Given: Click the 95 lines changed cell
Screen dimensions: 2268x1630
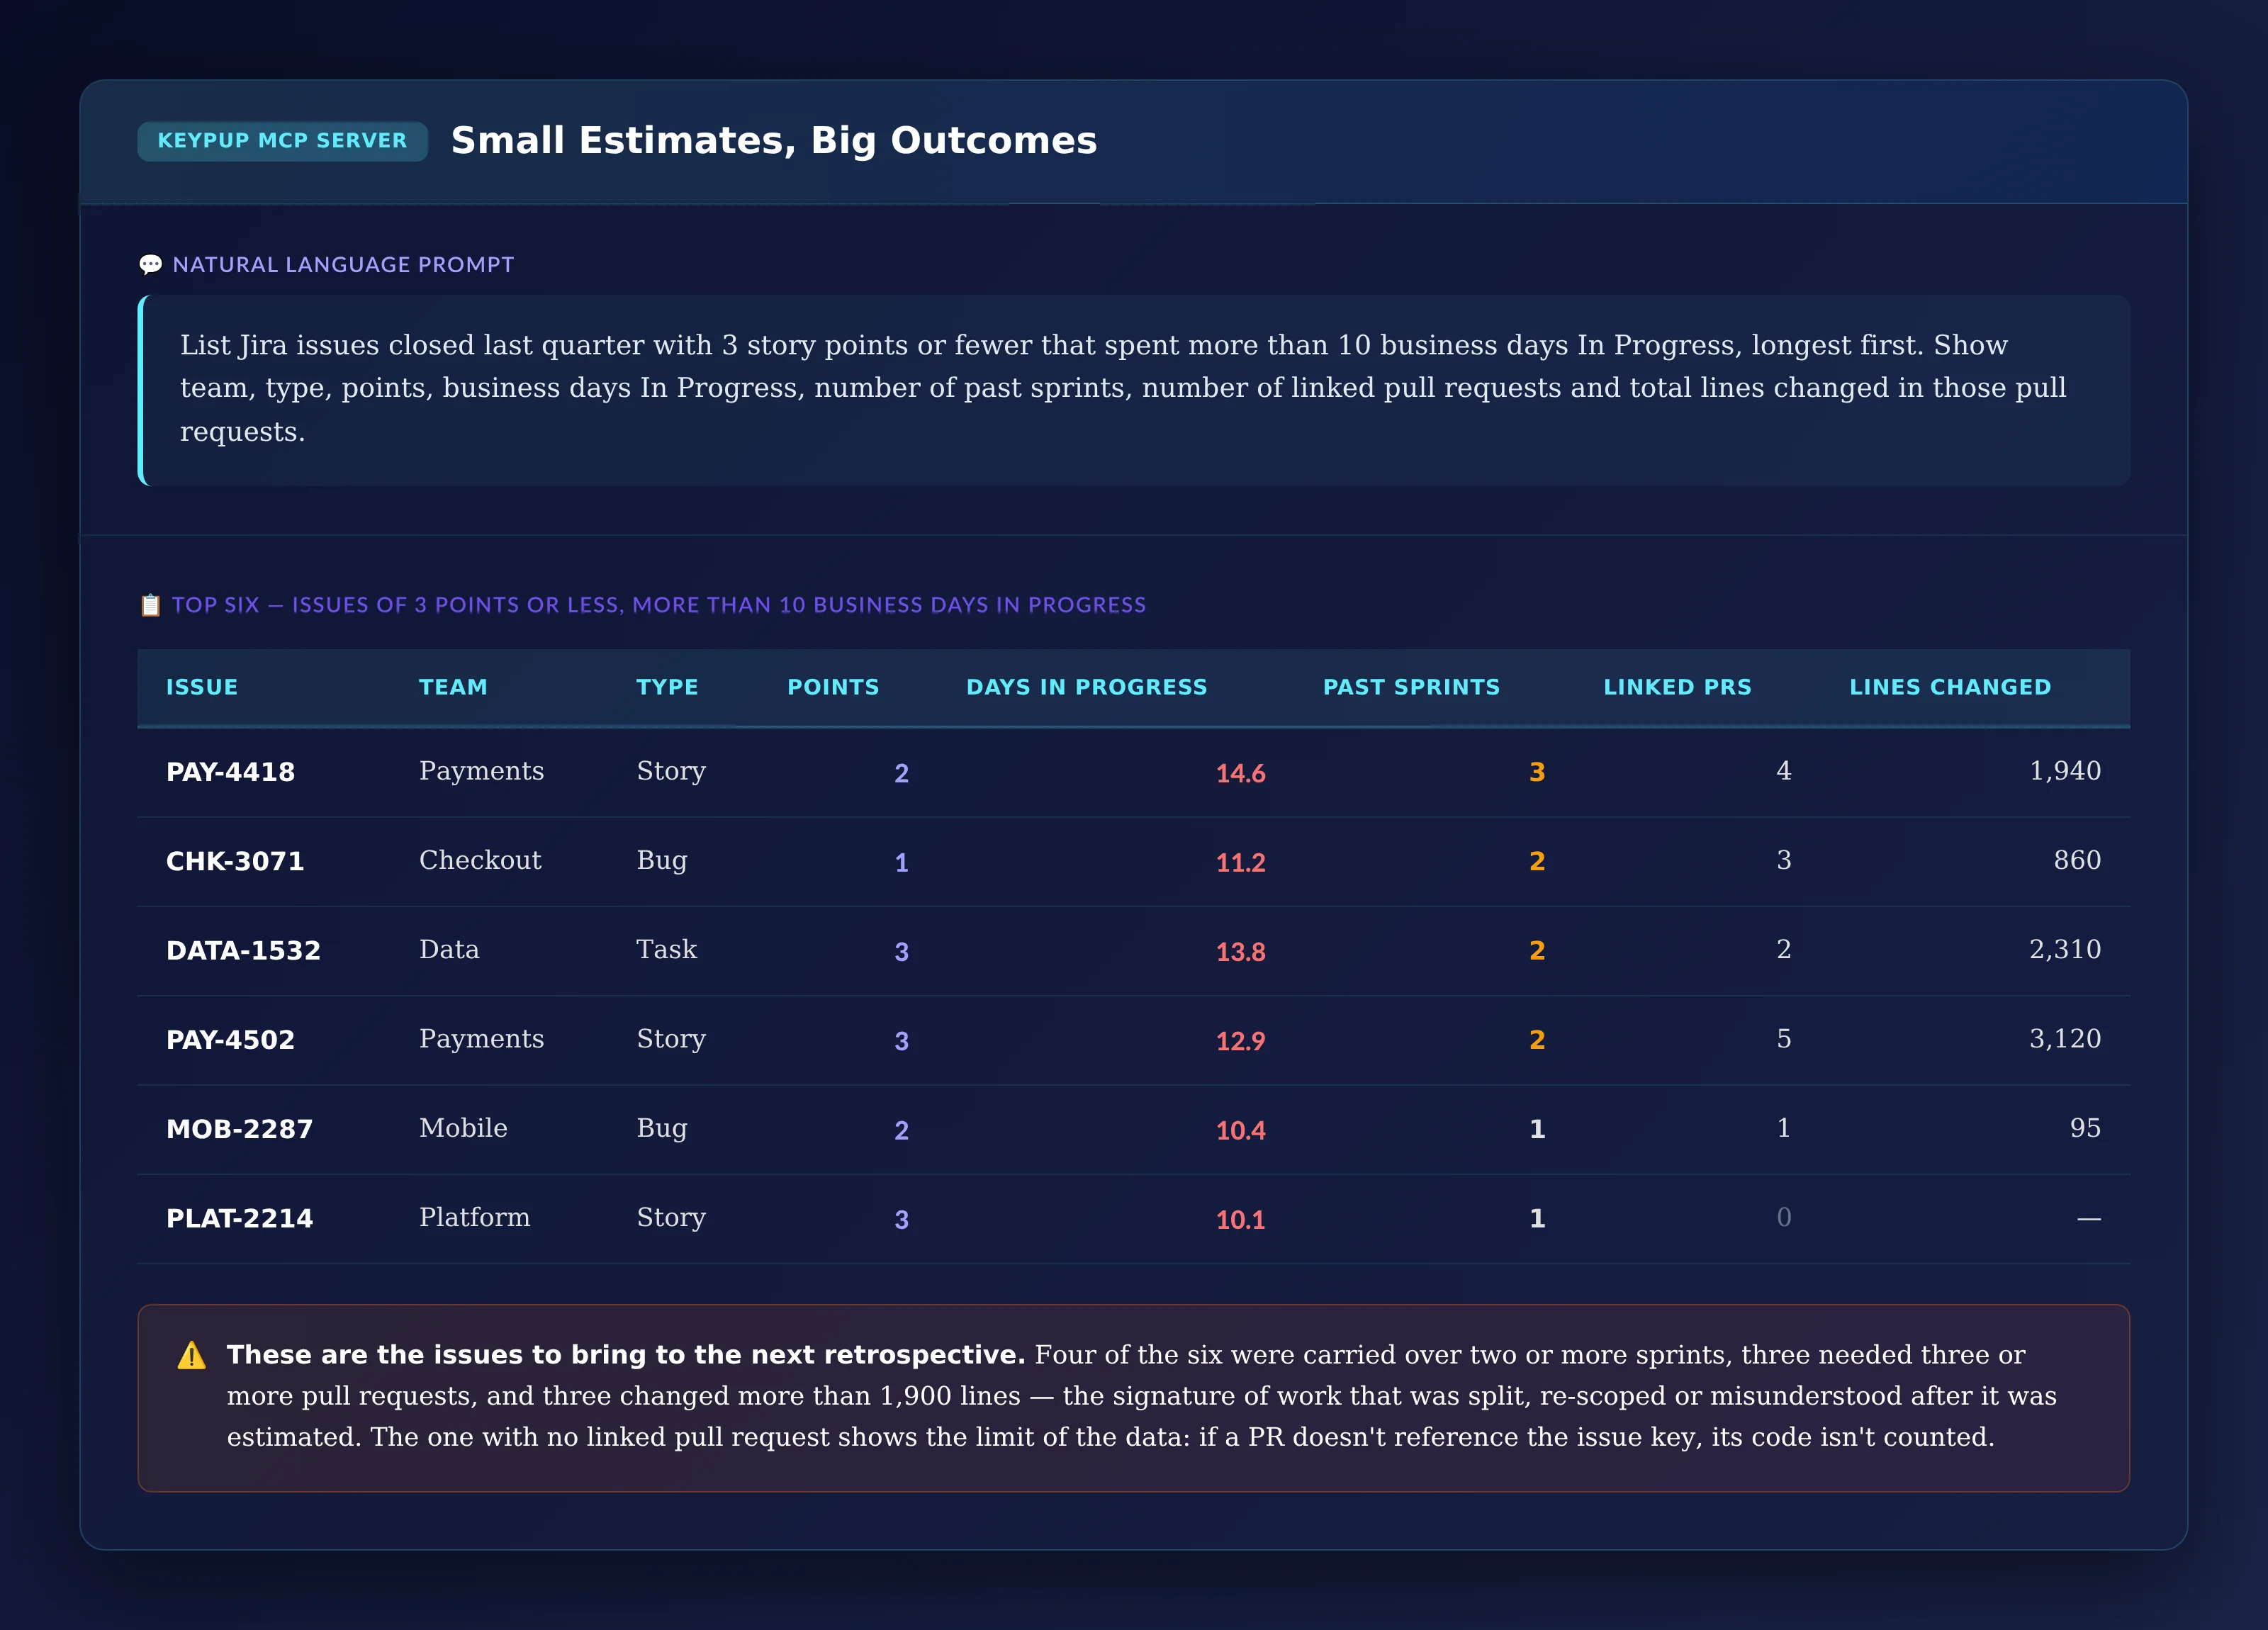Looking at the screenshot, I should 2085,1128.
